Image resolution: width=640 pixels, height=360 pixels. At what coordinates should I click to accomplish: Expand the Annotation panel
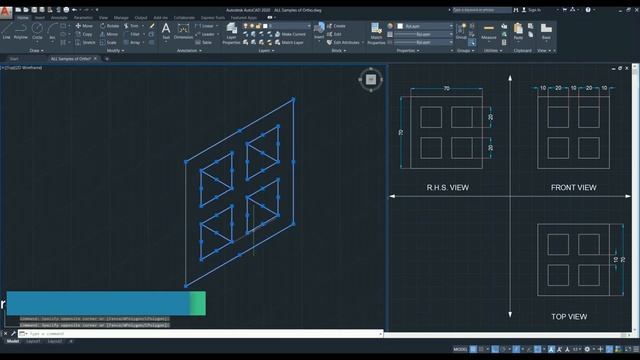click(x=189, y=51)
